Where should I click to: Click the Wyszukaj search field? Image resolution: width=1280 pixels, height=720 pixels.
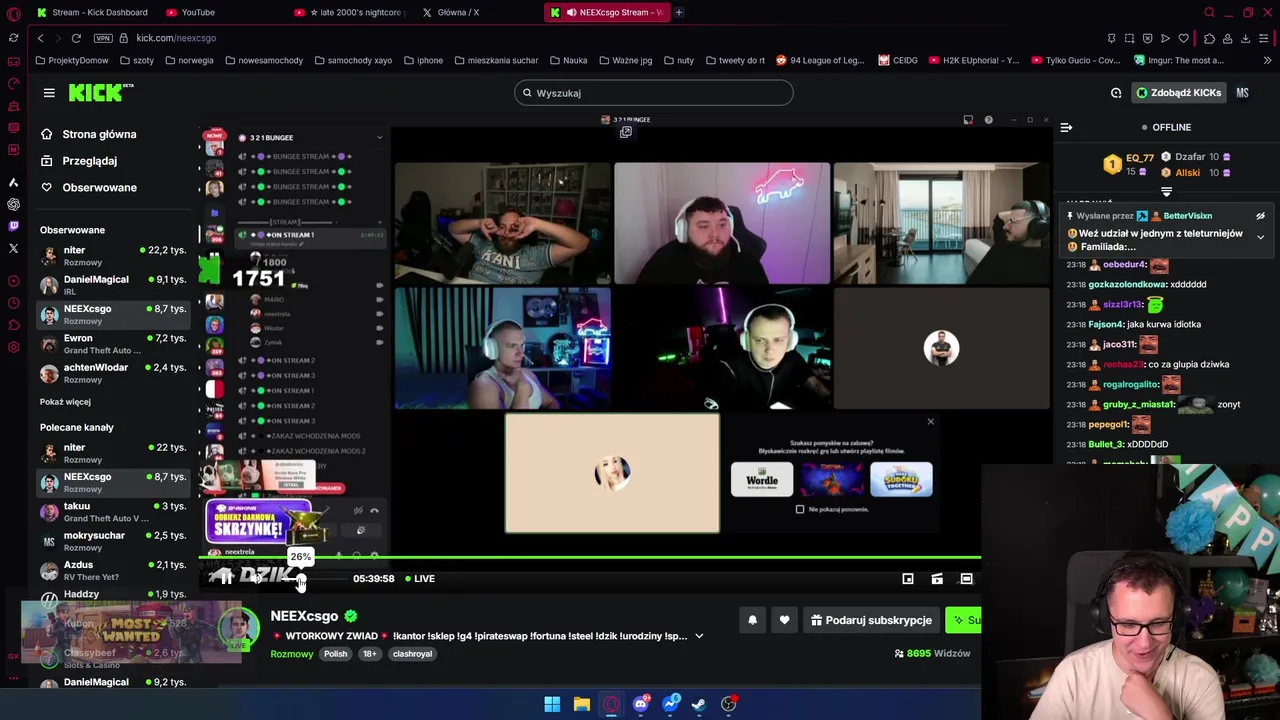click(654, 93)
